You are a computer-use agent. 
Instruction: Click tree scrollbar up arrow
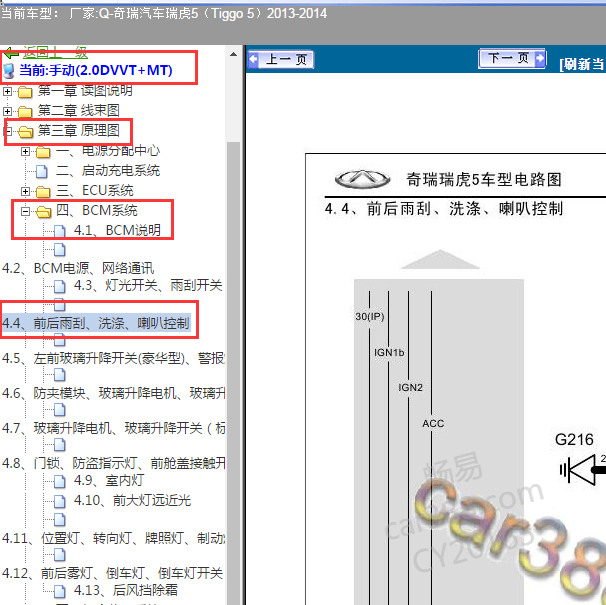[233, 55]
